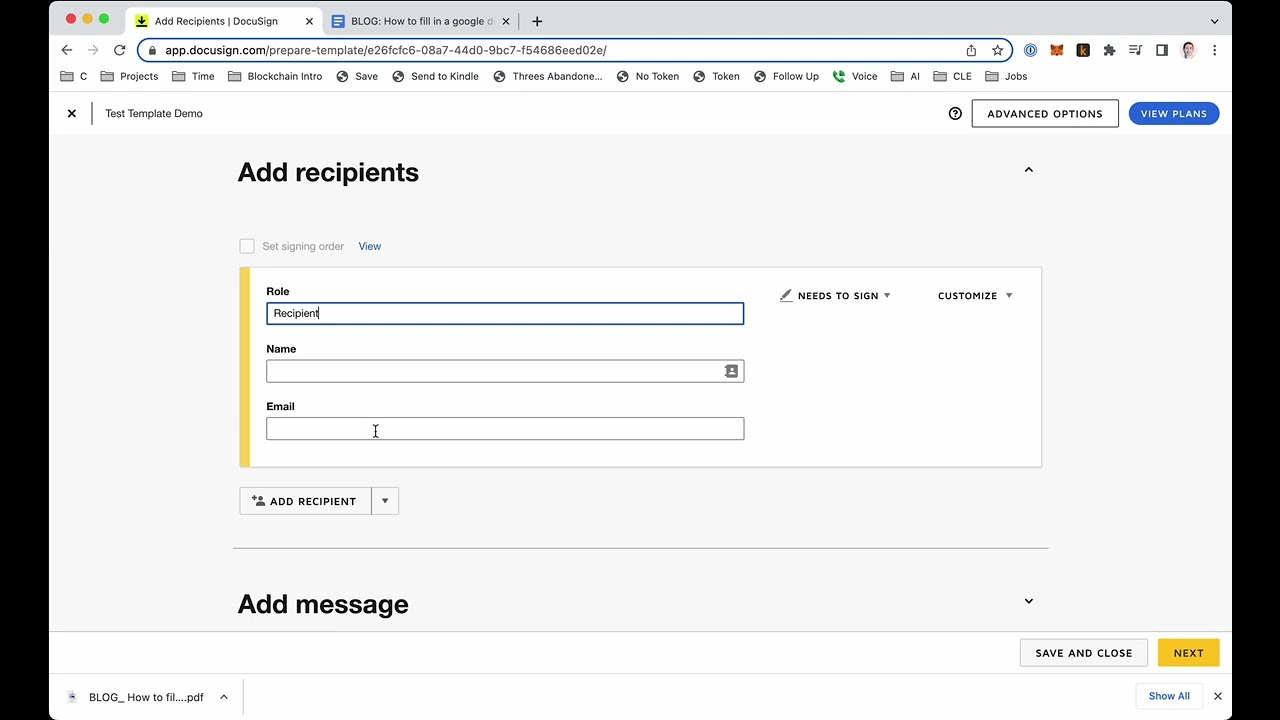1280x720 pixels.
Task: Collapse the Add recipients section
Action: [1028, 170]
